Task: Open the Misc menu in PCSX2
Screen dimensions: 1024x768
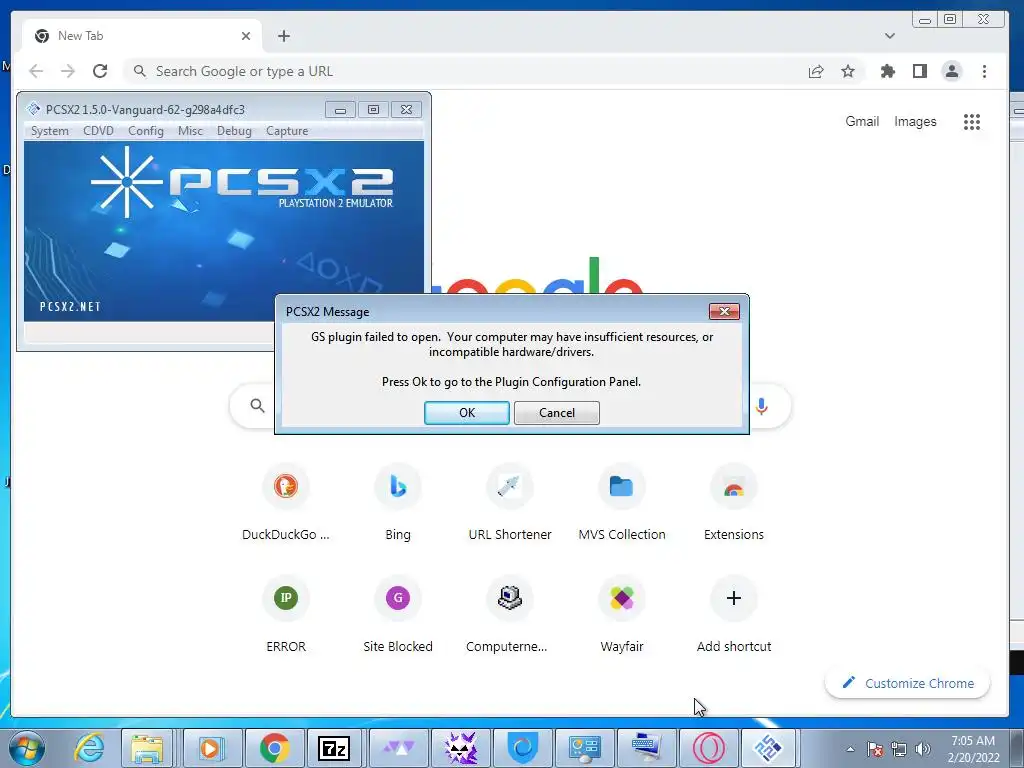Action: (x=190, y=131)
